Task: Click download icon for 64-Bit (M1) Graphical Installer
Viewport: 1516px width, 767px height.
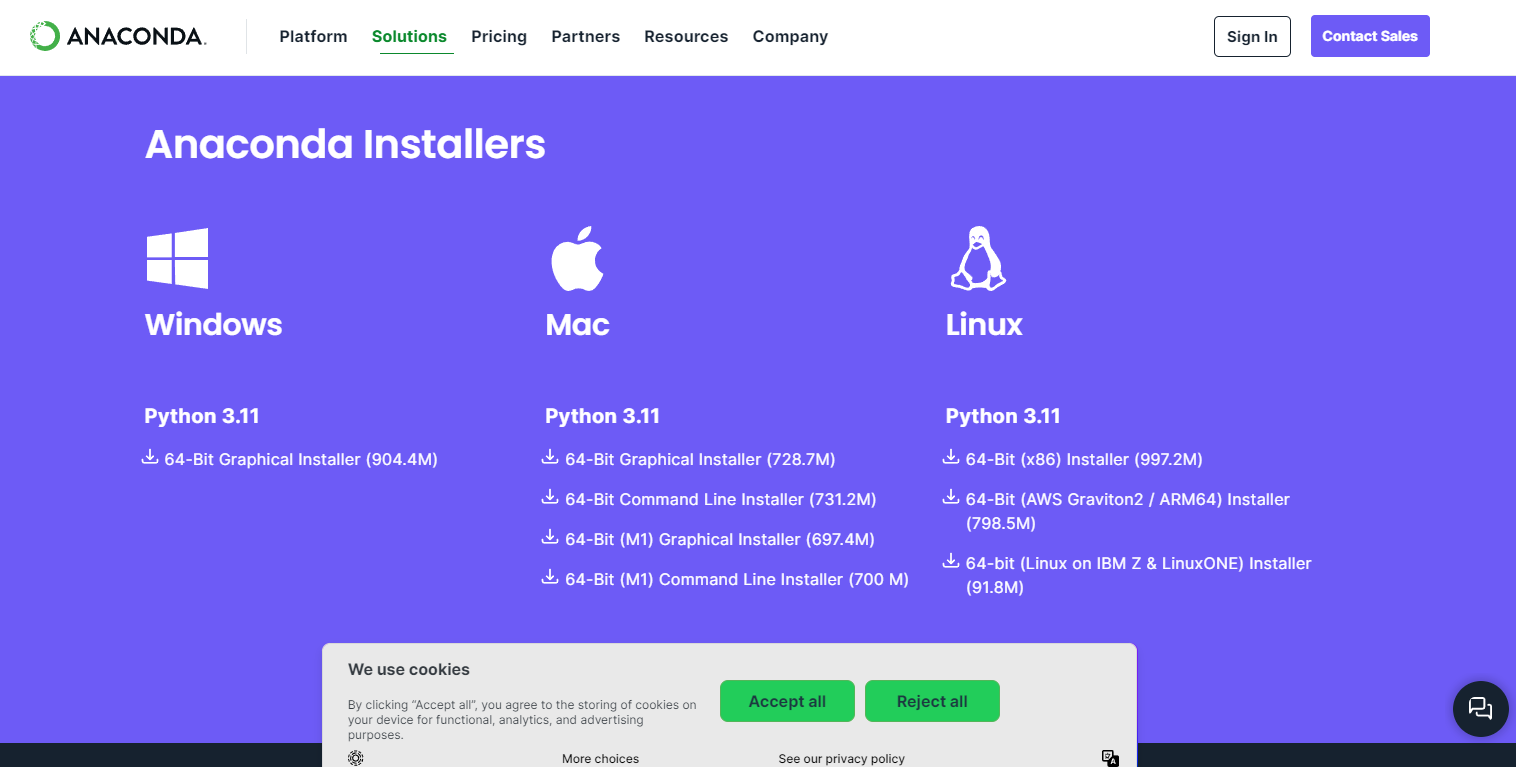Action: pyautogui.click(x=549, y=537)
